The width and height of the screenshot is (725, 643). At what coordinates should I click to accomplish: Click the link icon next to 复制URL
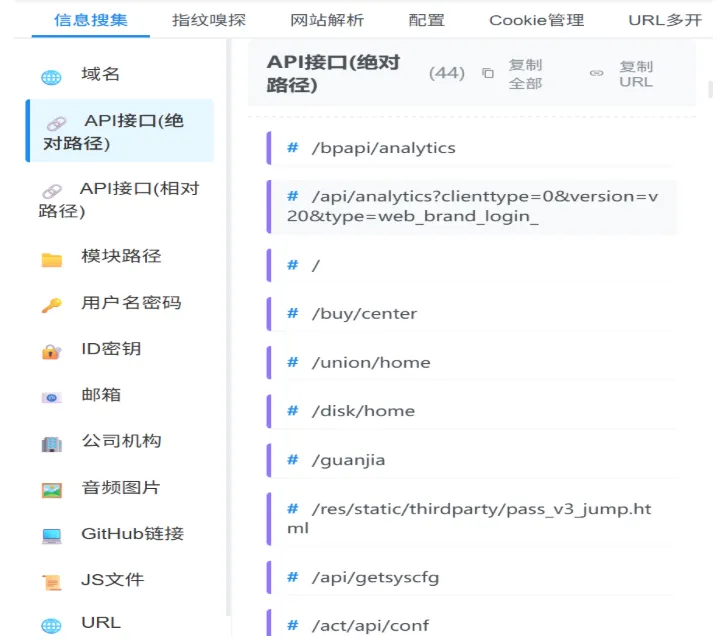596,73
